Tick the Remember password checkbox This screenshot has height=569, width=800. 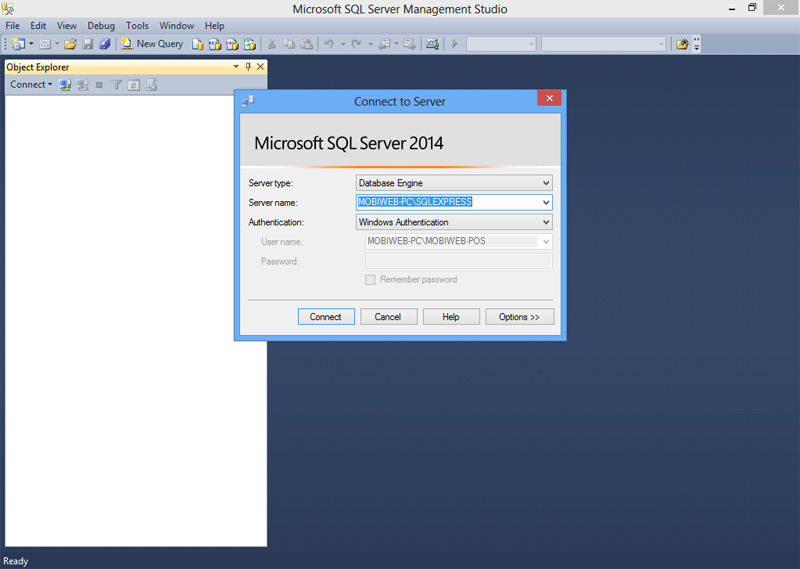(x=370, y=280)
